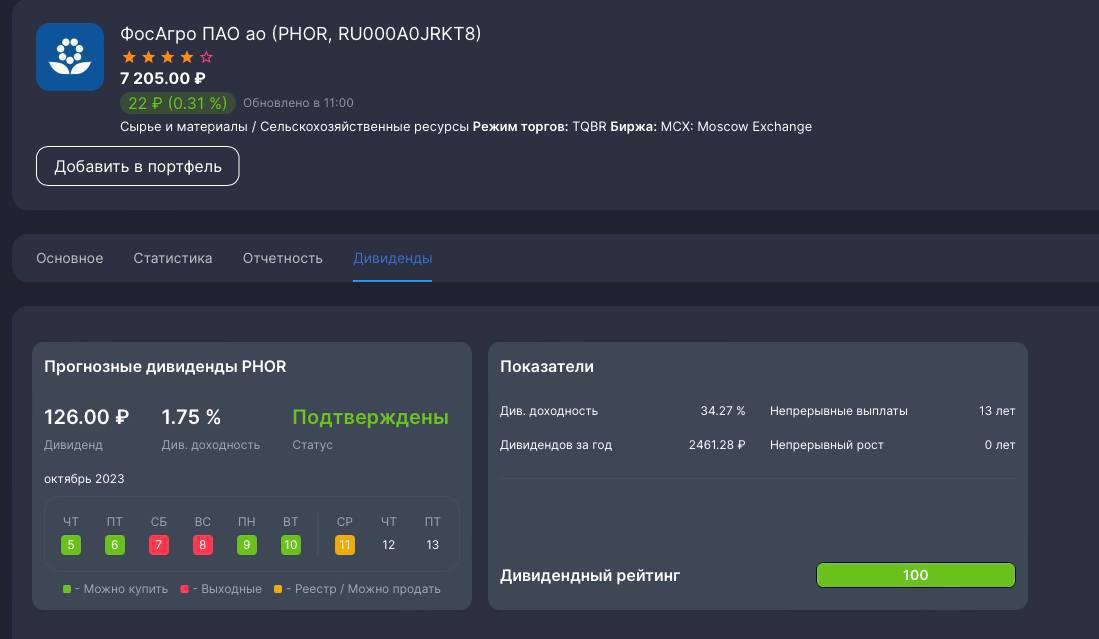
Task: Click the green Можно купить legend marker
Action: 67,589
